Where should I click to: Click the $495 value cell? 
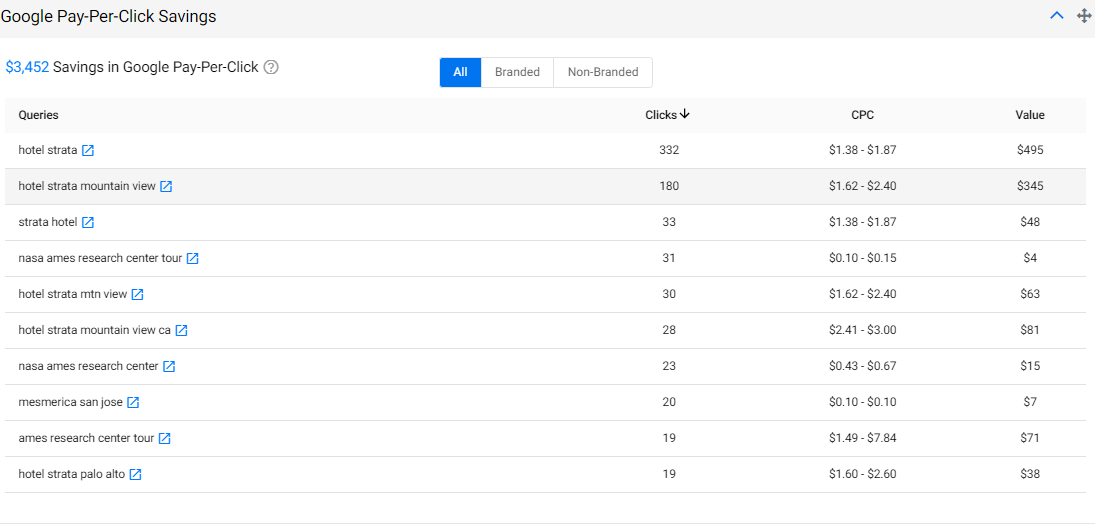coord(1030,150)
